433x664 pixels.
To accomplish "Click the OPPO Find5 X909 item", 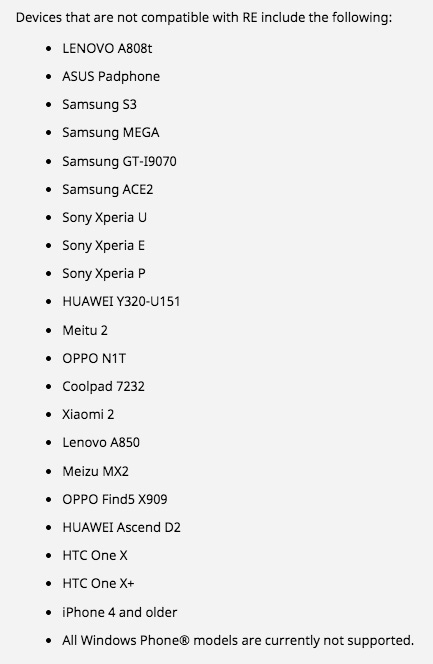I will click(115, 499).
